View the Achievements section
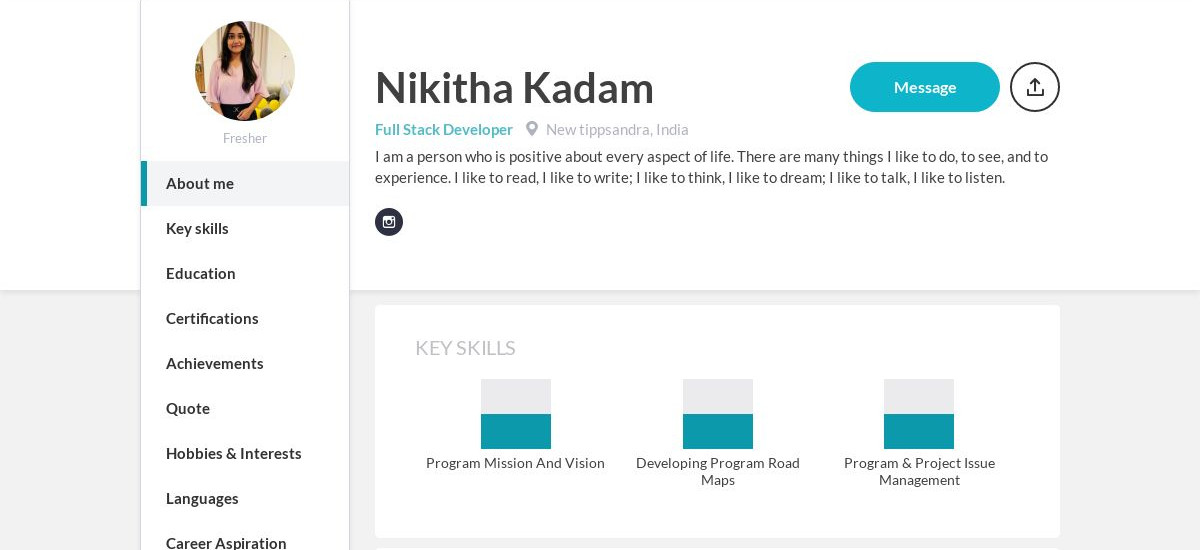This screenshot has height=550, width=1200. [245, 363]
